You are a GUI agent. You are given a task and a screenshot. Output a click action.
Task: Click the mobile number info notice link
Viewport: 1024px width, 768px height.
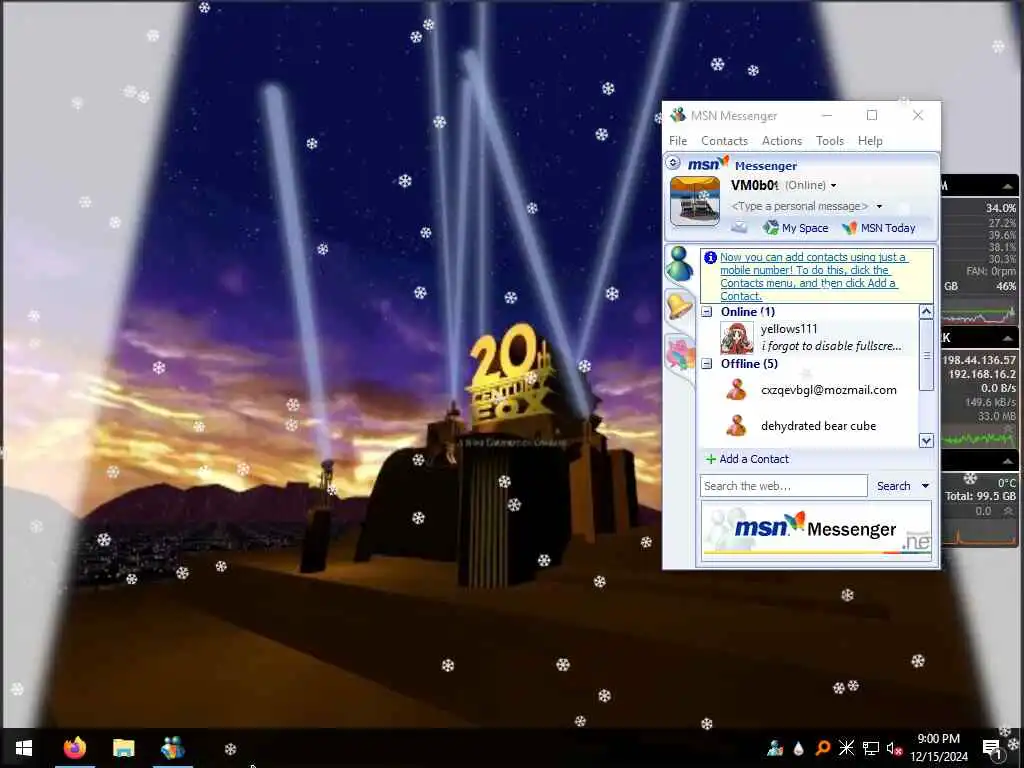coord(812,276)
